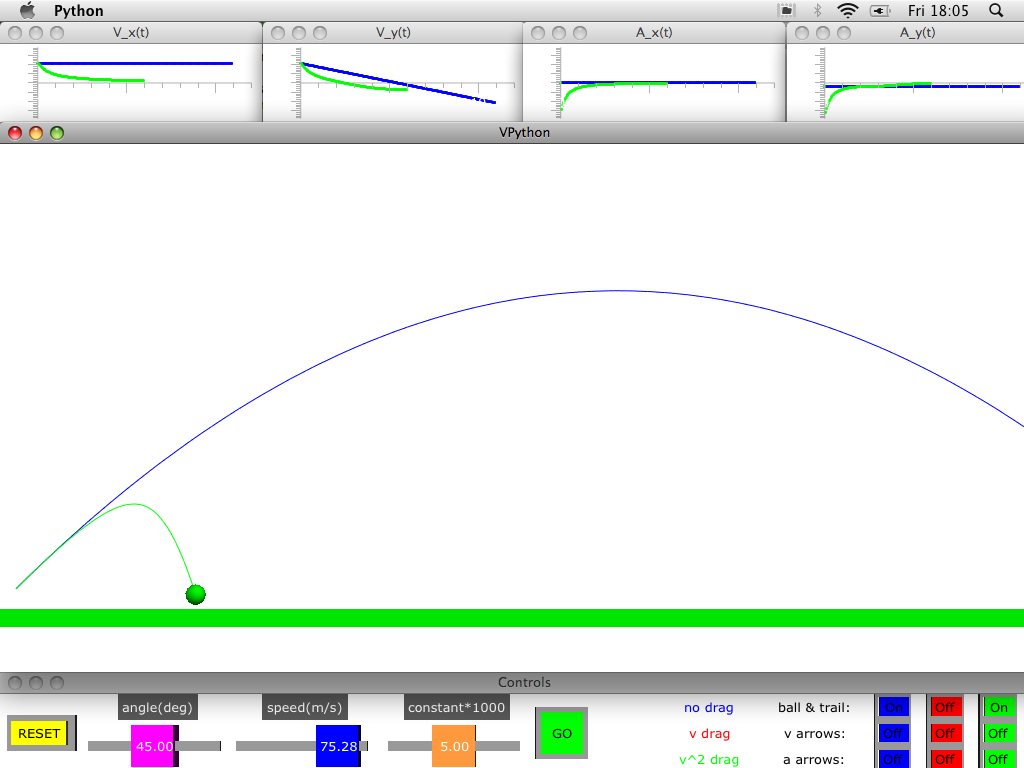Toggle v drag ball & trail red switch
Screen dimensions: 1024x768
click(x=945, y=708)
